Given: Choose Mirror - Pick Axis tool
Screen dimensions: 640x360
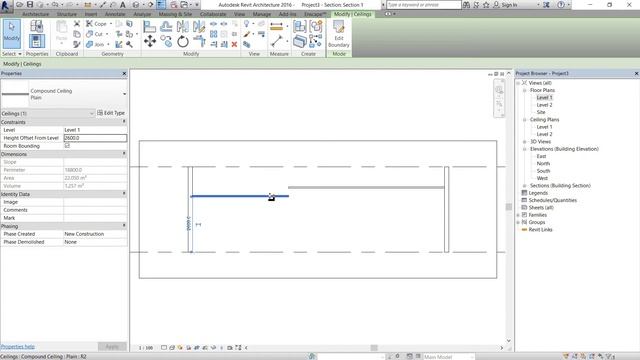Looking at the screenshot, I should click(x=182, y=27).
